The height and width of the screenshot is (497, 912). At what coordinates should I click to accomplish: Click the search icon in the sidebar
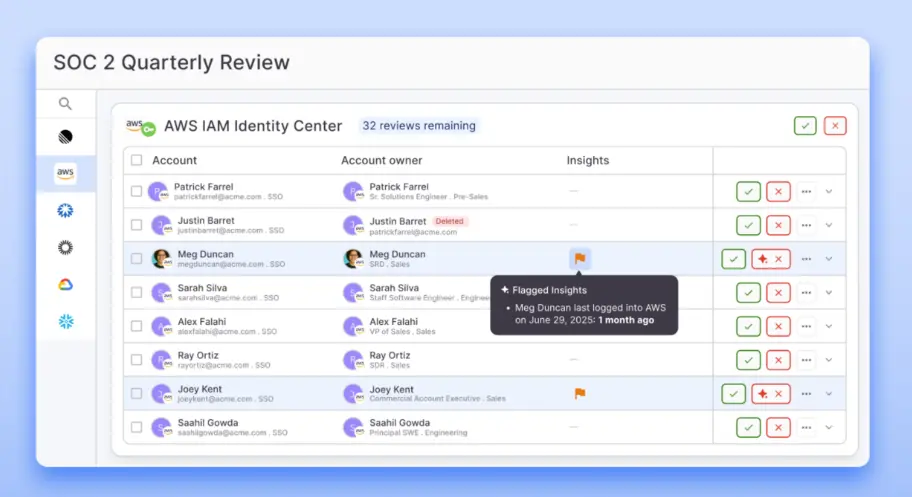pos(65,103)
